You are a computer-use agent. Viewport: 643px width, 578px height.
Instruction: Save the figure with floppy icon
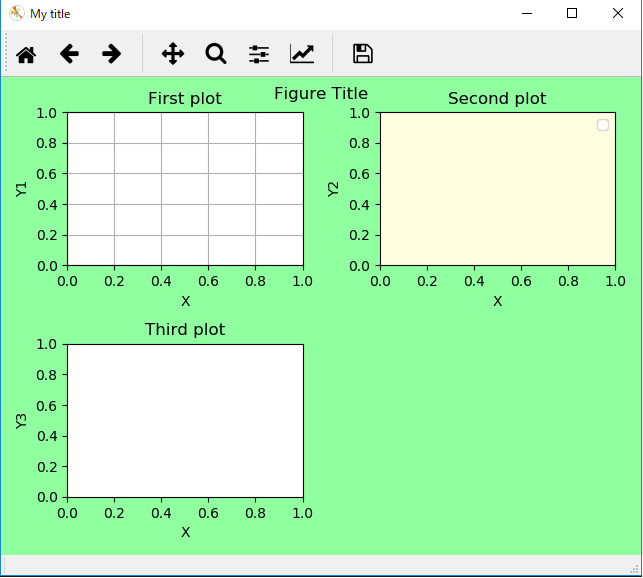point(363,54)
